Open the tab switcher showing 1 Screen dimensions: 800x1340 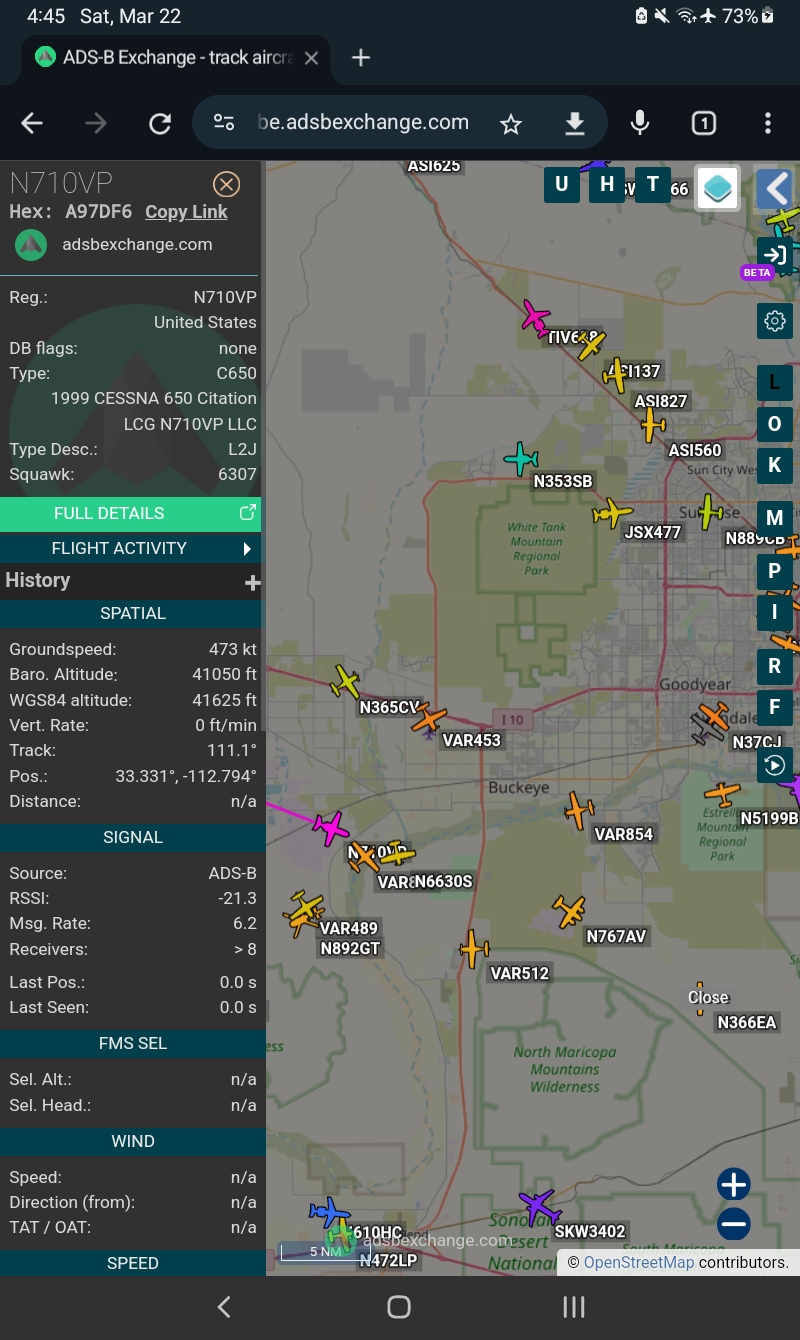(704, 123)
